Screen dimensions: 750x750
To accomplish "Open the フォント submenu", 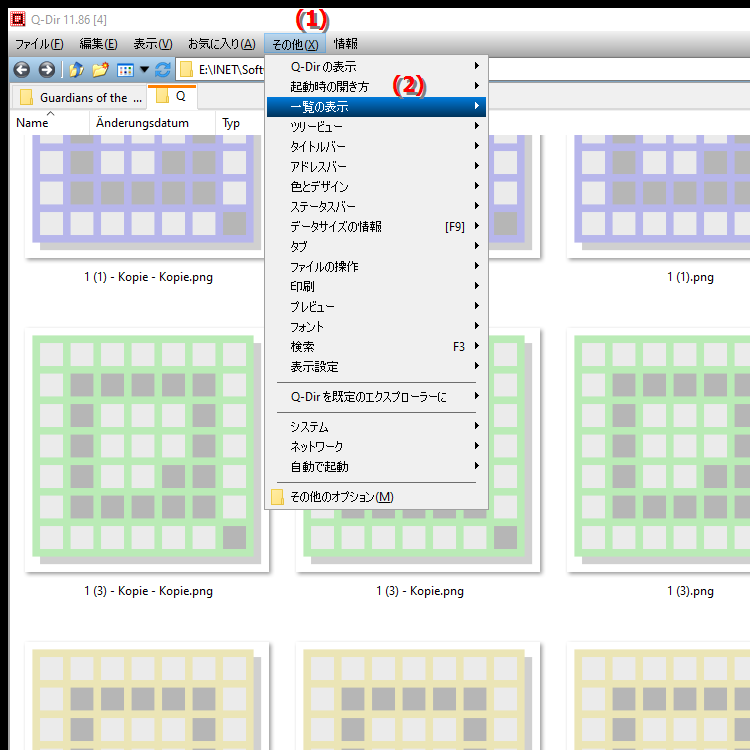I will tap(376, 327).
